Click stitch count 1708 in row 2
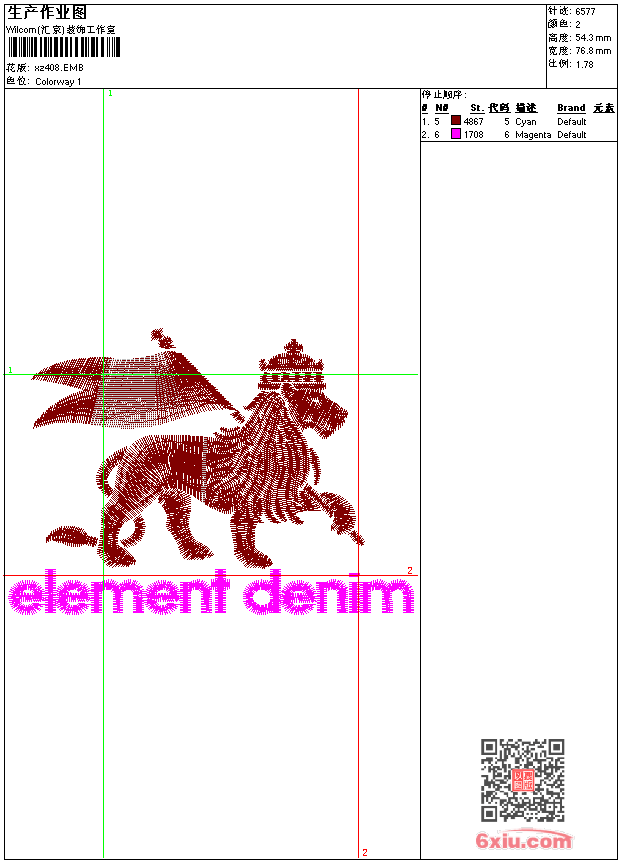The image size is (620, 860). [474, 135]
